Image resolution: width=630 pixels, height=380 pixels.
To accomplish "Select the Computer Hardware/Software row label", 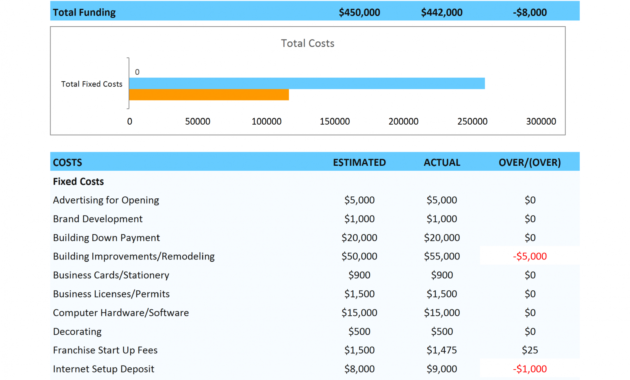I will (x=121, y=313).
